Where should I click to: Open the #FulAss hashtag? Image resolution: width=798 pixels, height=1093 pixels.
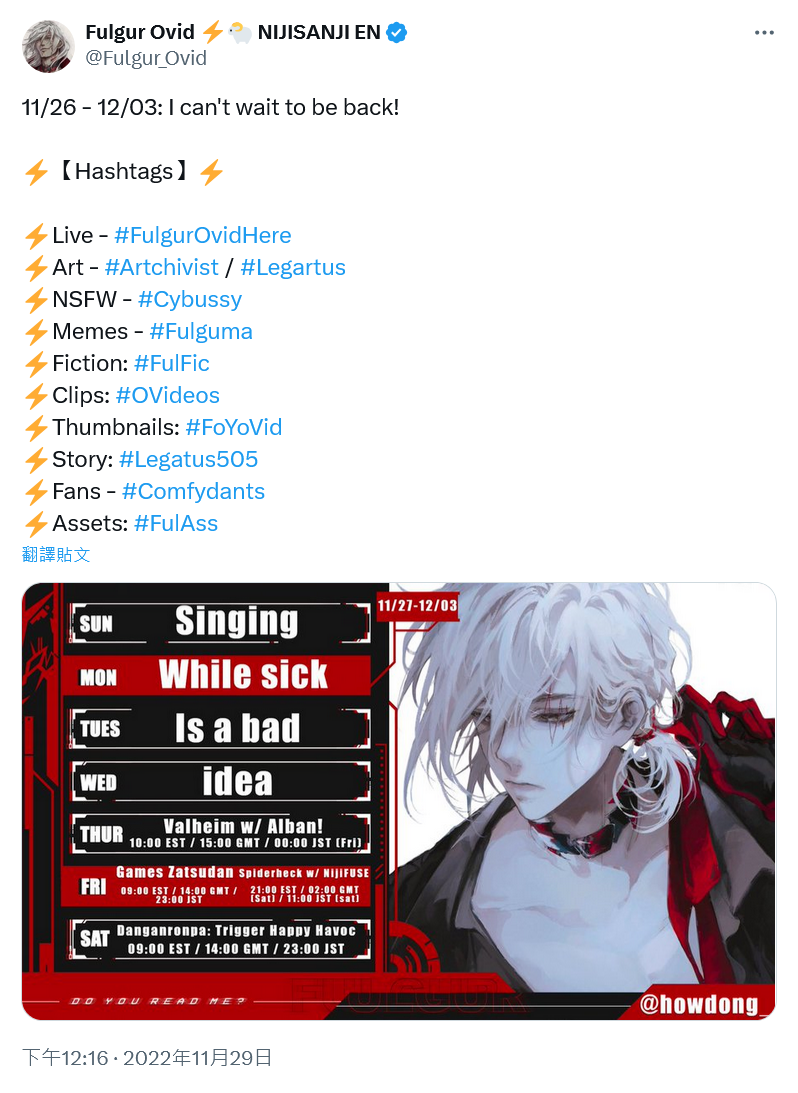click(x=176, y=524)
